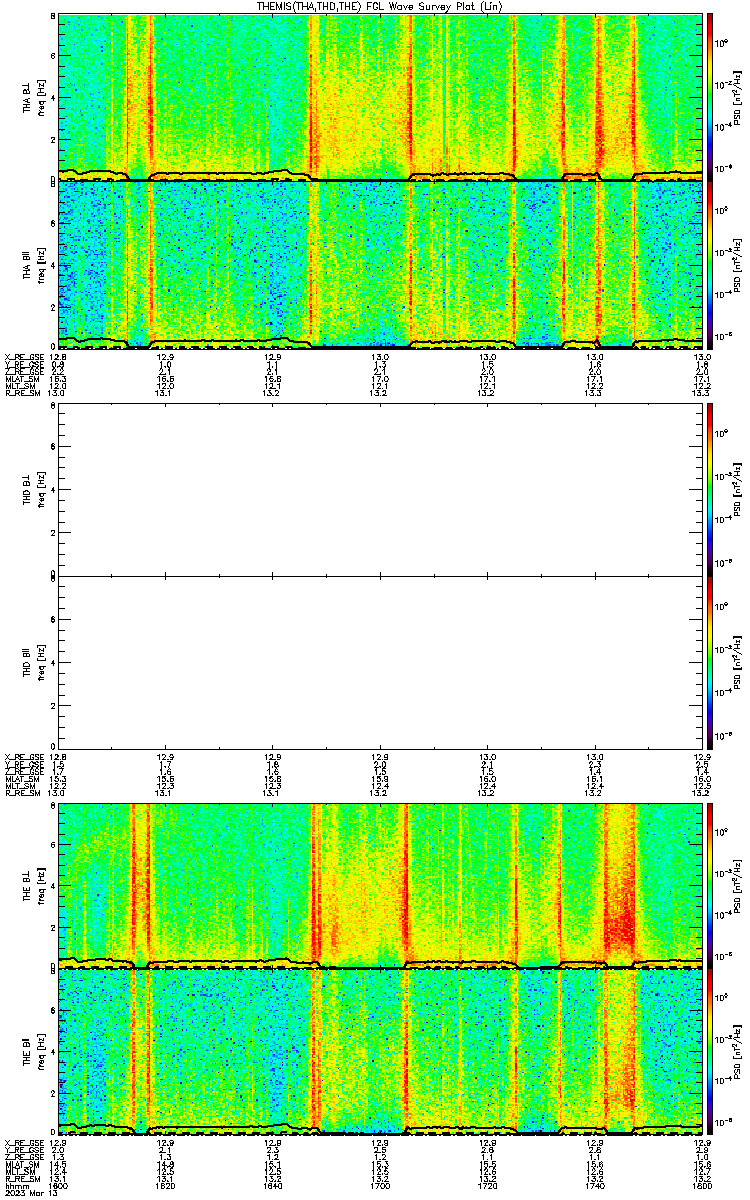Screen dimensions: 750x1200
Task: Click the PSD label next to THE B-parallel color bar
Action: (738, 1053)
